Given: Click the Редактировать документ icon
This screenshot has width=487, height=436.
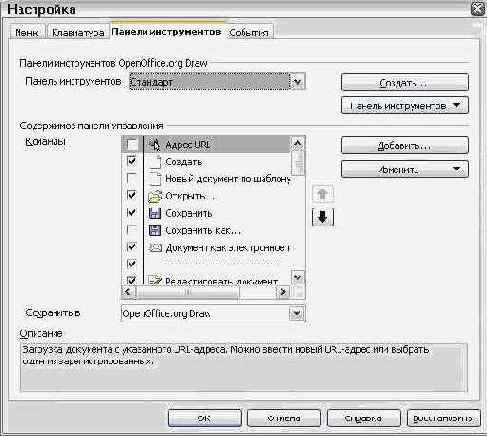Looking at the screenshot, I should click(x=155, y=280).
